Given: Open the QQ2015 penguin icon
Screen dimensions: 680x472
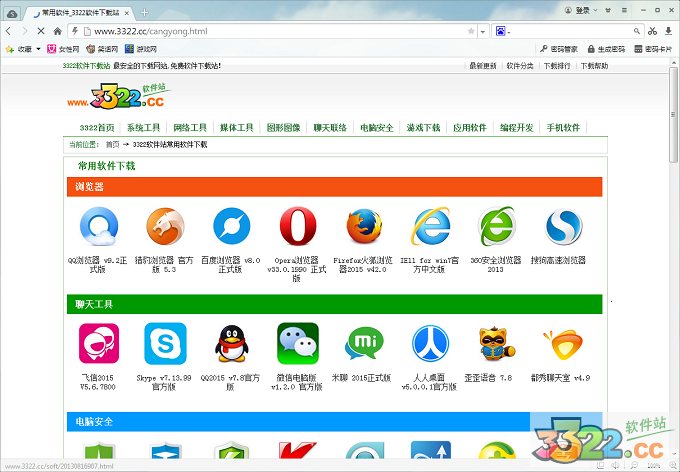Looking at the screenshot, I should (232, 344).
